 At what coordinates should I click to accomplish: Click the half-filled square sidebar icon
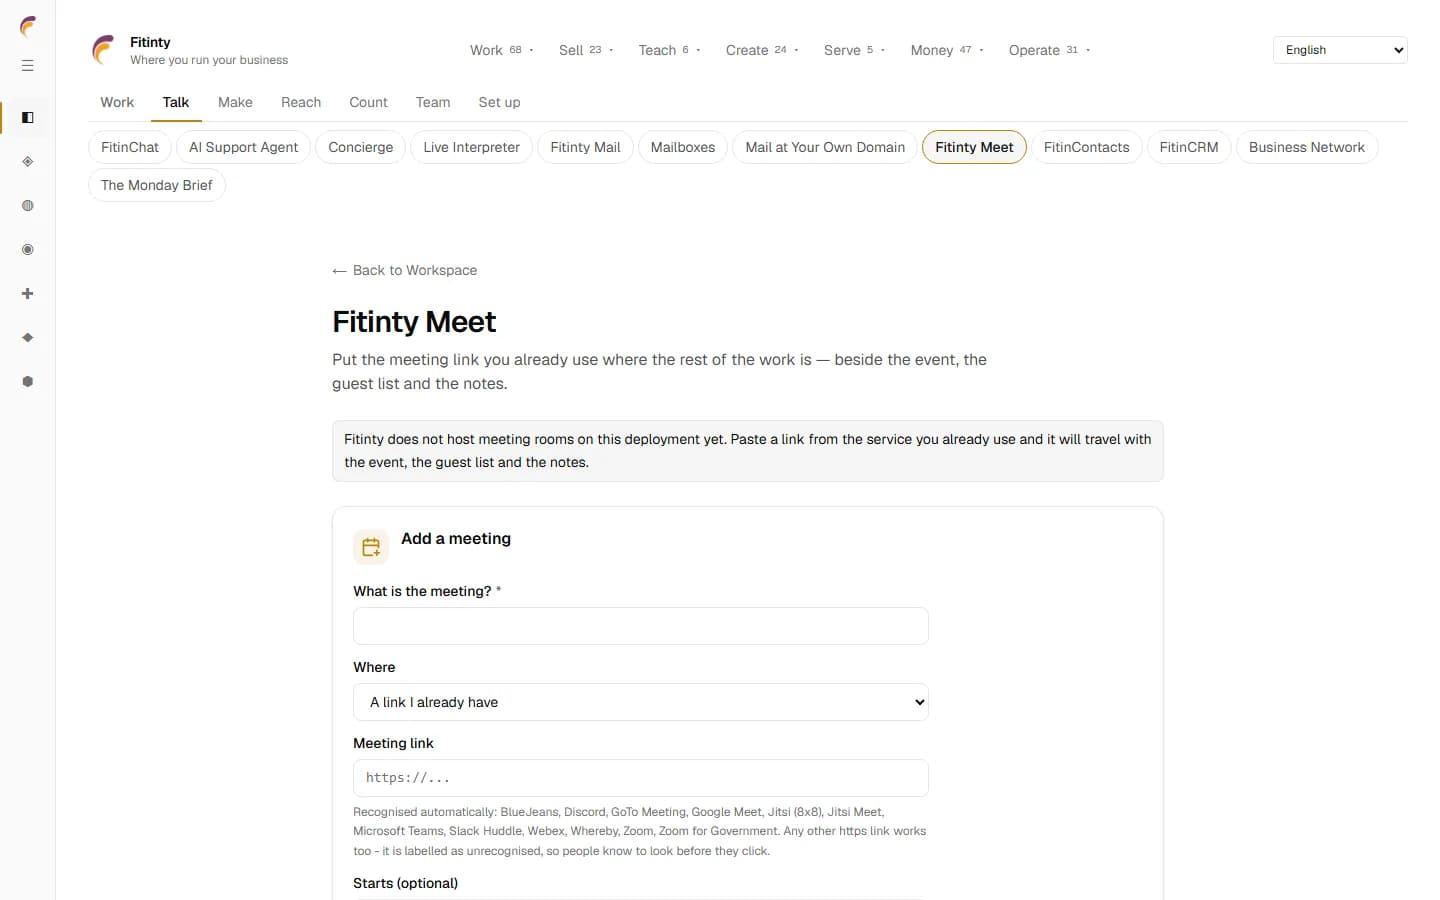click(28, 118)
